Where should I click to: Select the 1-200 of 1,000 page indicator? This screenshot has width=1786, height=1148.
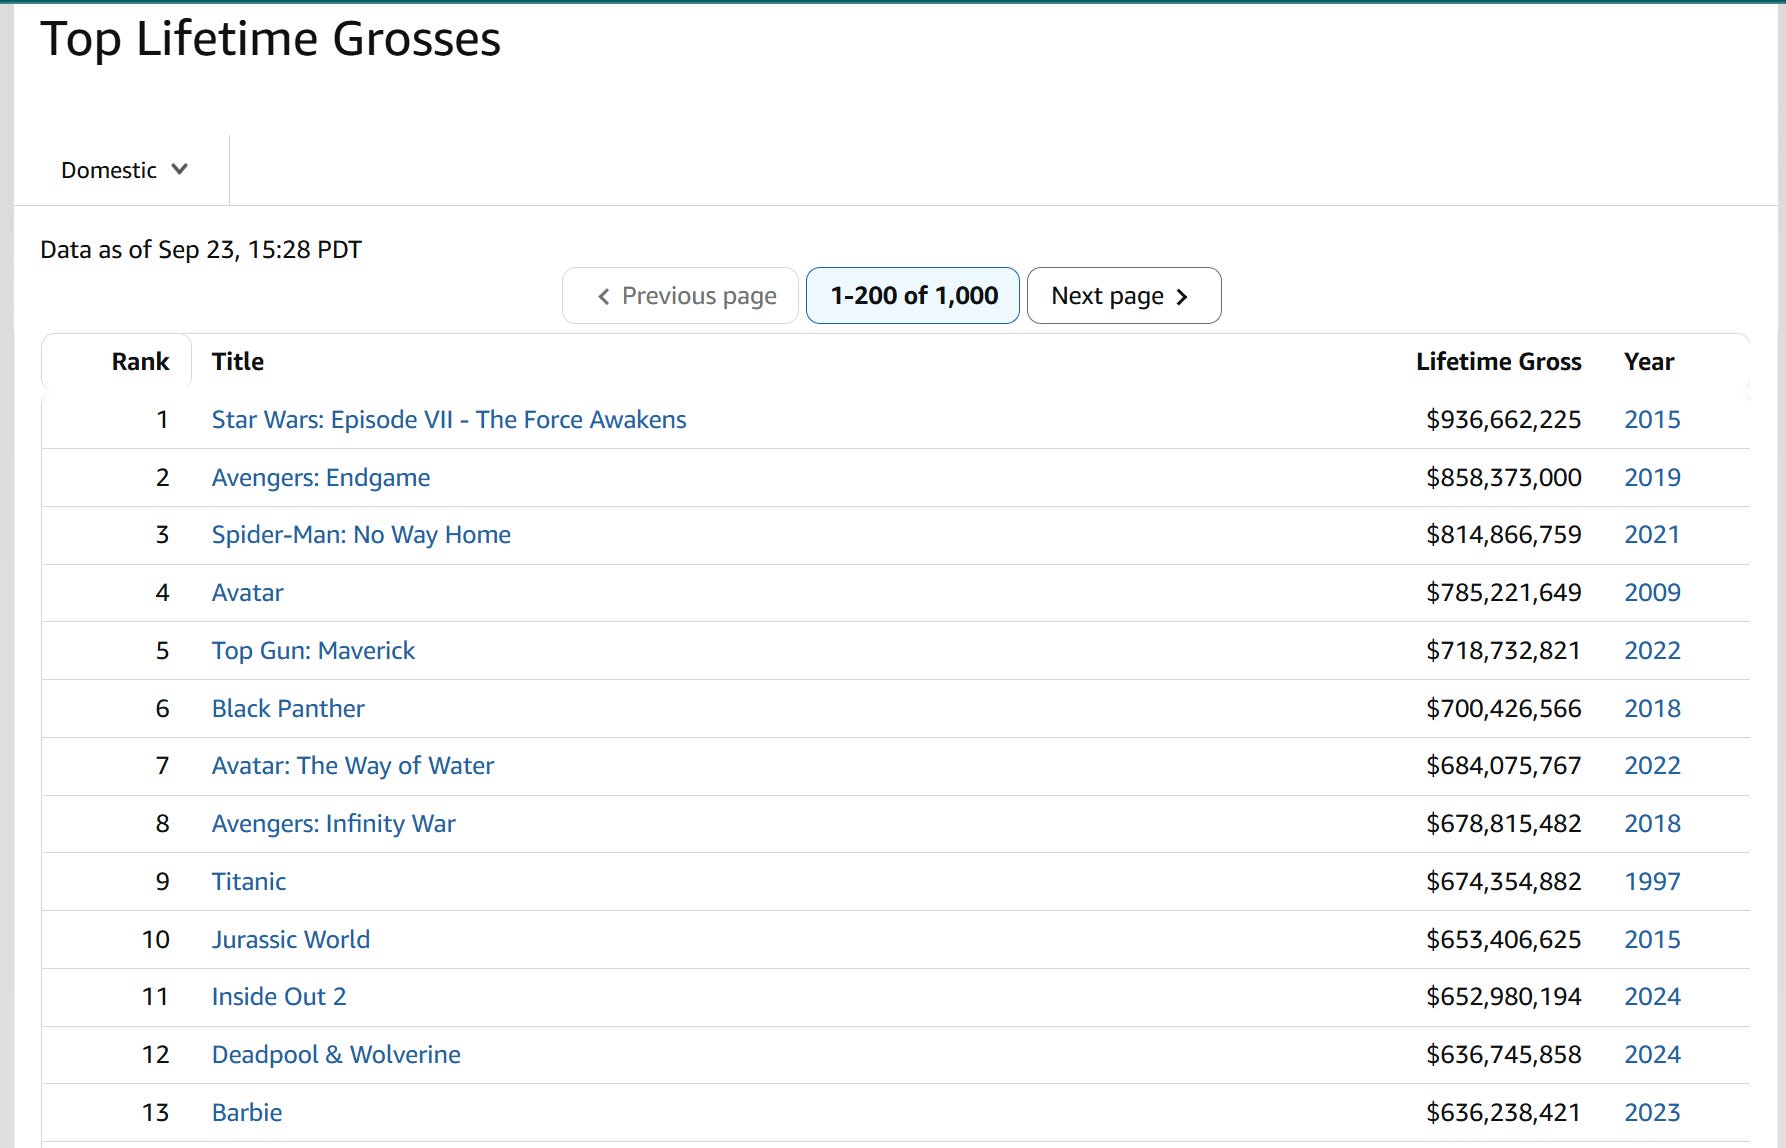(x=913, y=296)
